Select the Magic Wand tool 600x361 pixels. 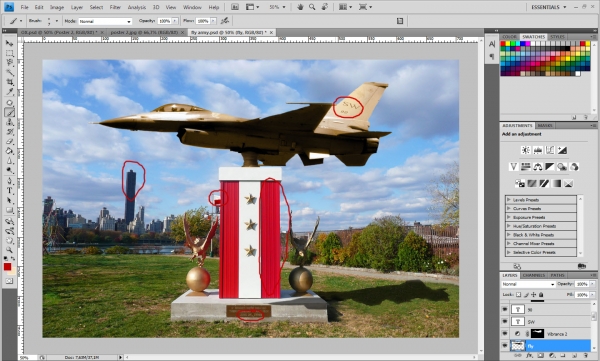(10, 72)
